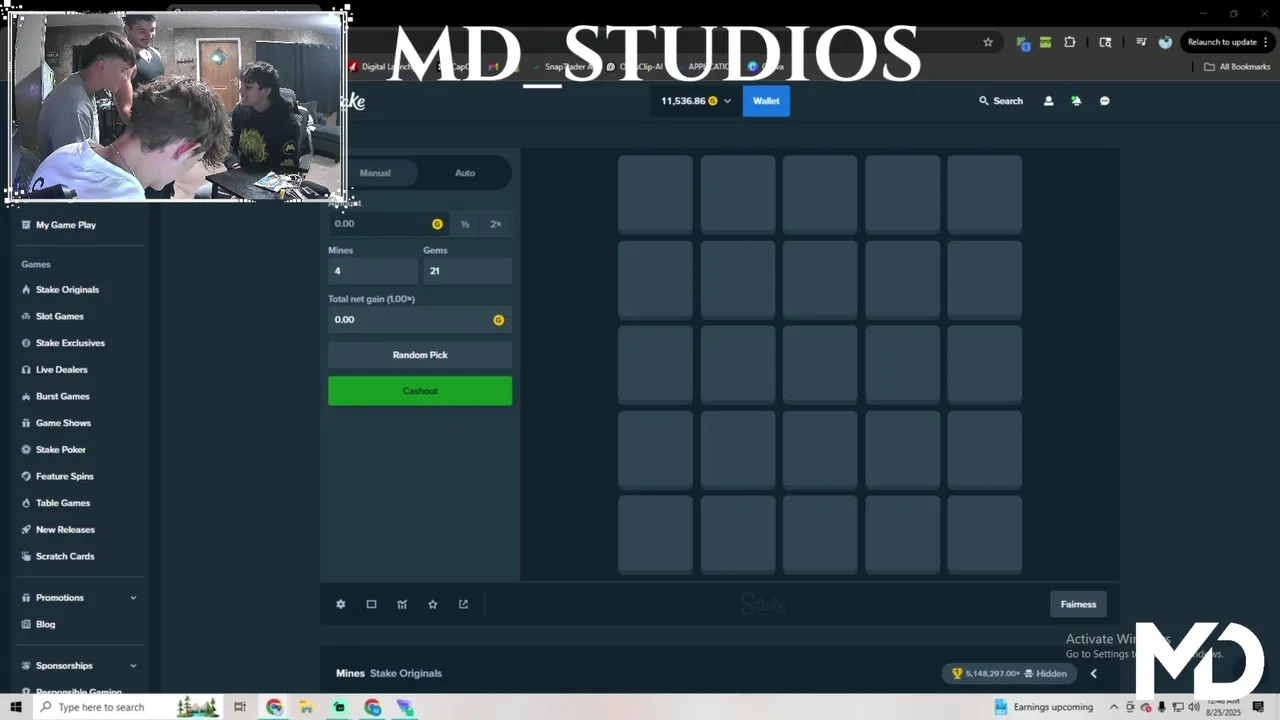The image size is (1280, 720).
Task: Click the Random Pick button
Action: point(420,355)
